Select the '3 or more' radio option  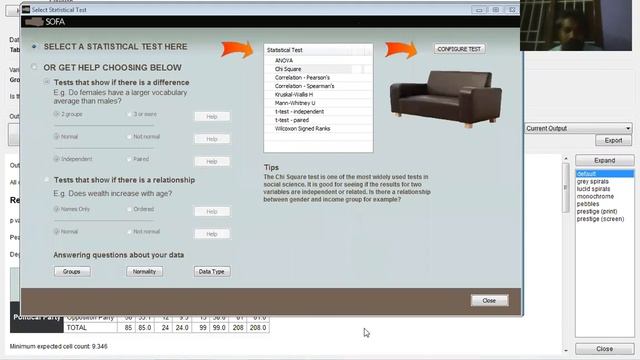click(130, 114)
